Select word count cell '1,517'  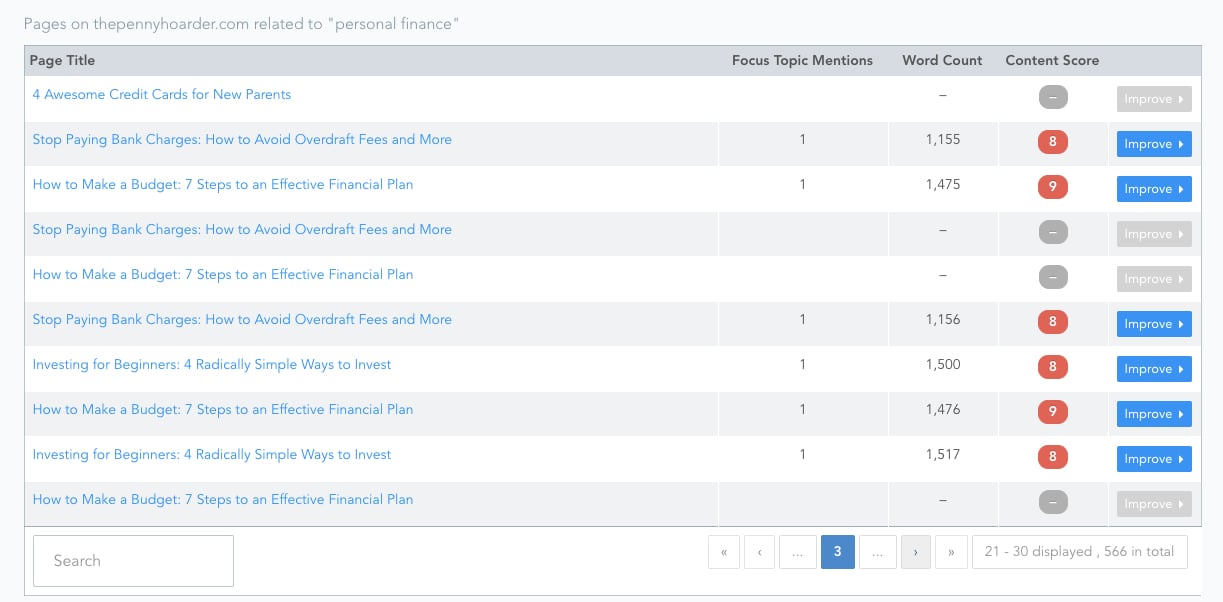pos(943,454)
